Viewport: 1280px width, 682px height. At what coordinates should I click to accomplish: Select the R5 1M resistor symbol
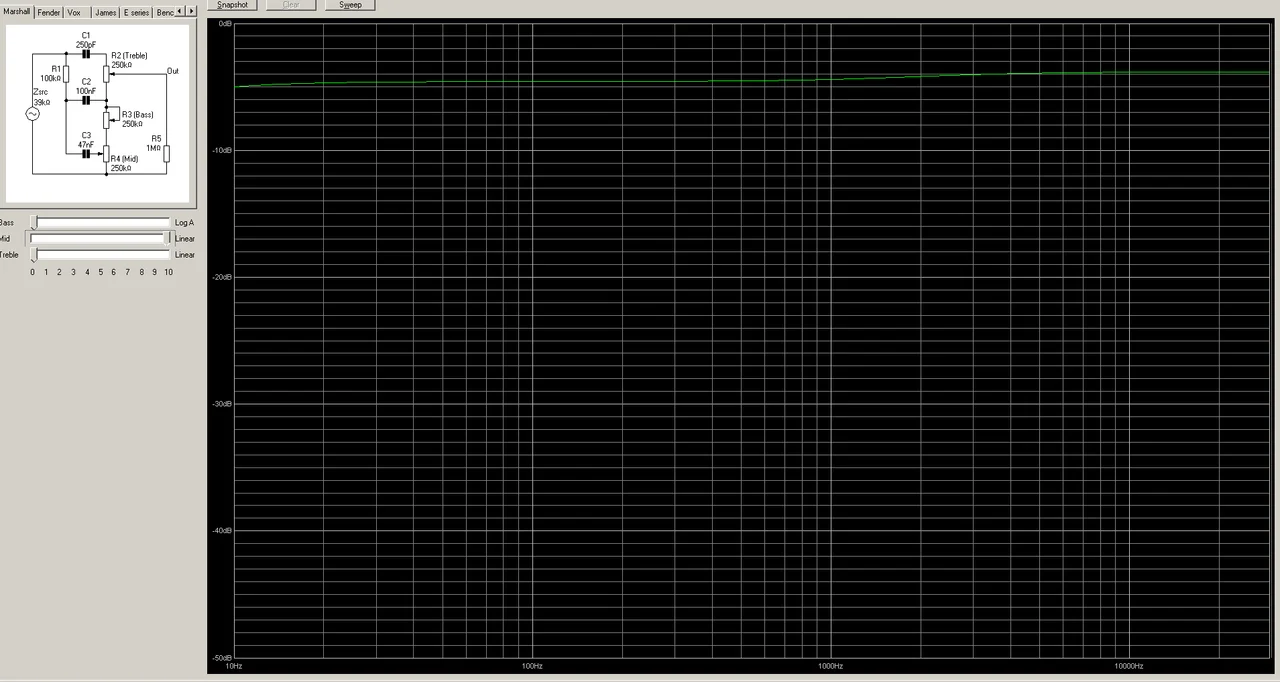(166, 152)
